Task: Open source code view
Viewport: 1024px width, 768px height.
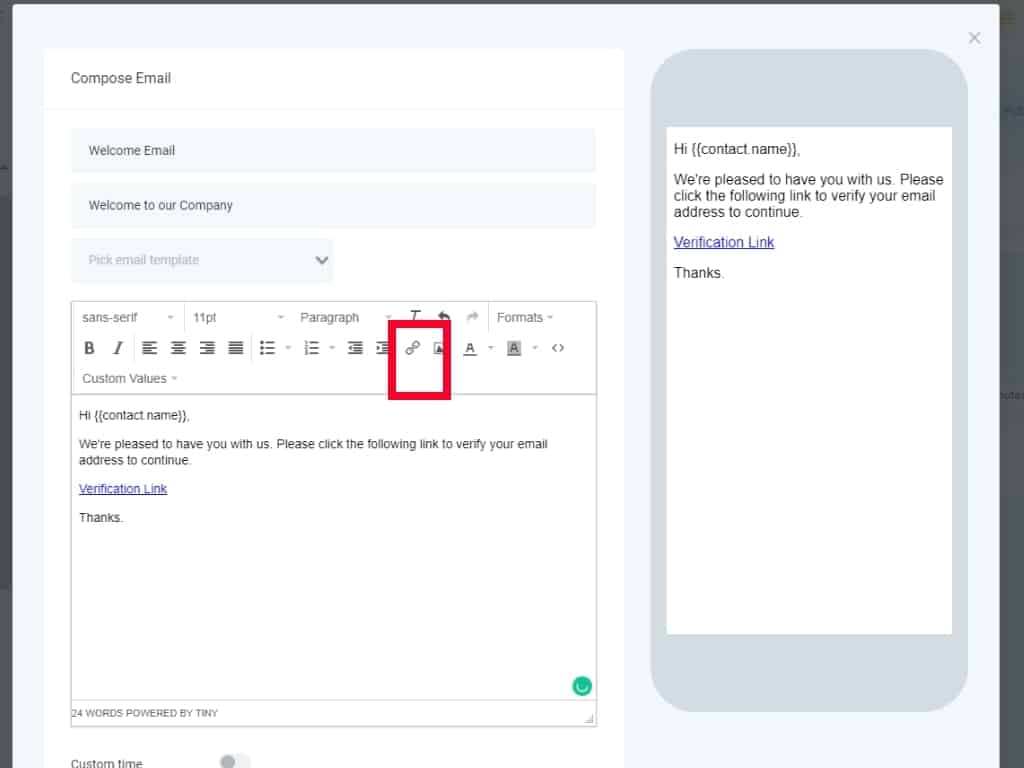Action: pos(558,348)
